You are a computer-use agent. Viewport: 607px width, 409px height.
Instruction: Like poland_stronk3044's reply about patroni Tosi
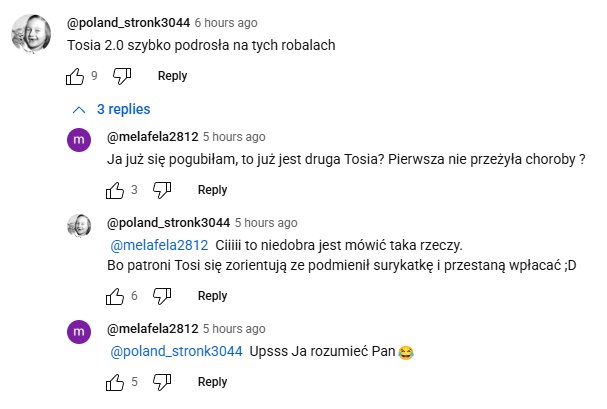(x=115, y=296)
